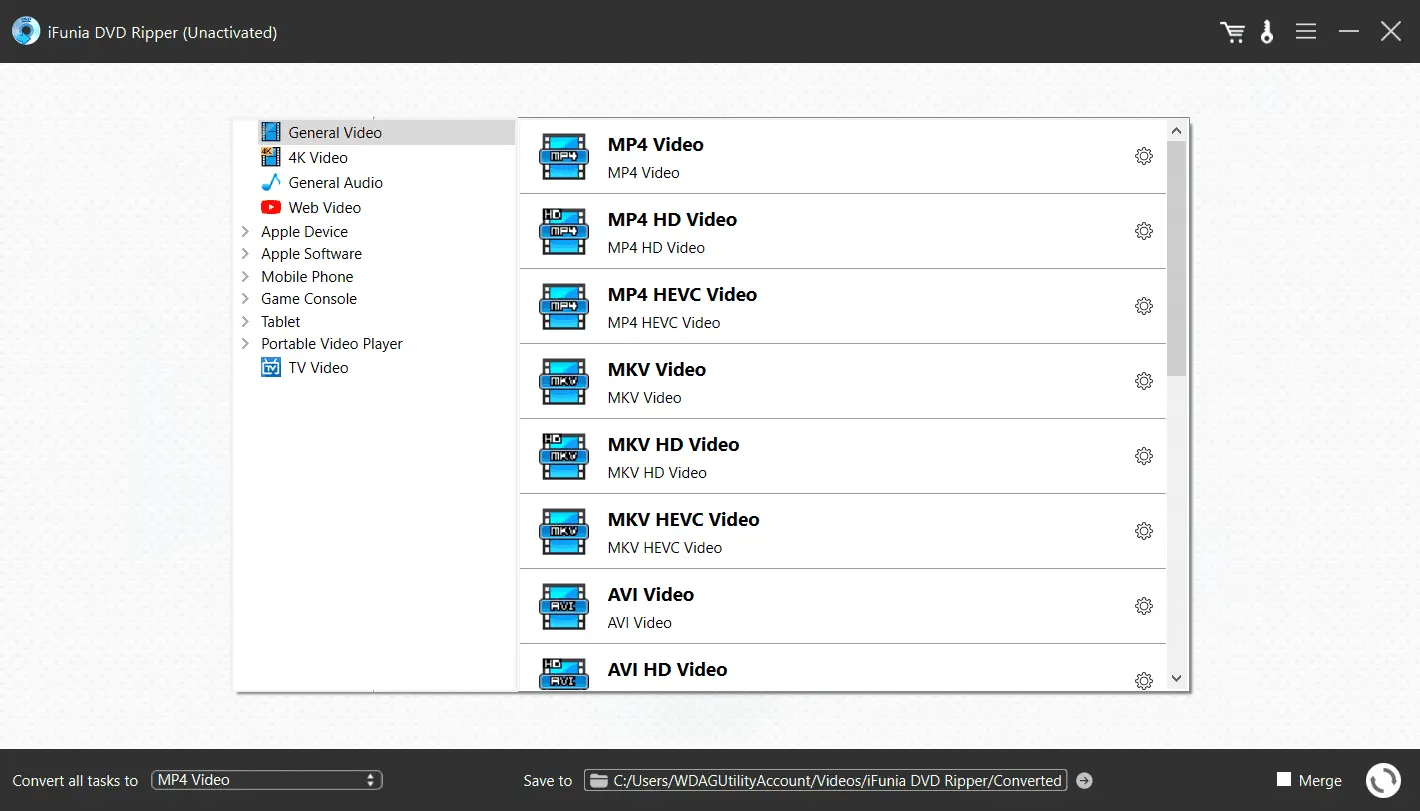Choose the MP4 HD Video format
This screenshot has width=1420, height=811.
[x=672, y=231]
